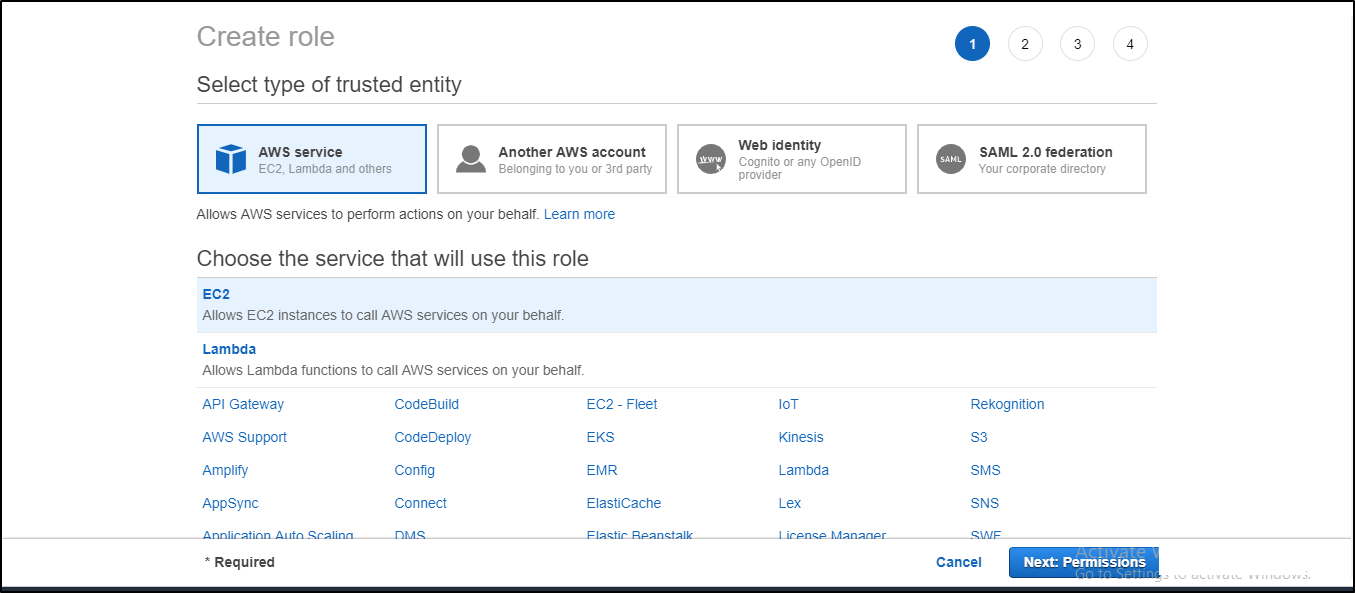Pick the ElastiCache service
1355x593 pixels.
pyautogui.click(x=624, y=503)
